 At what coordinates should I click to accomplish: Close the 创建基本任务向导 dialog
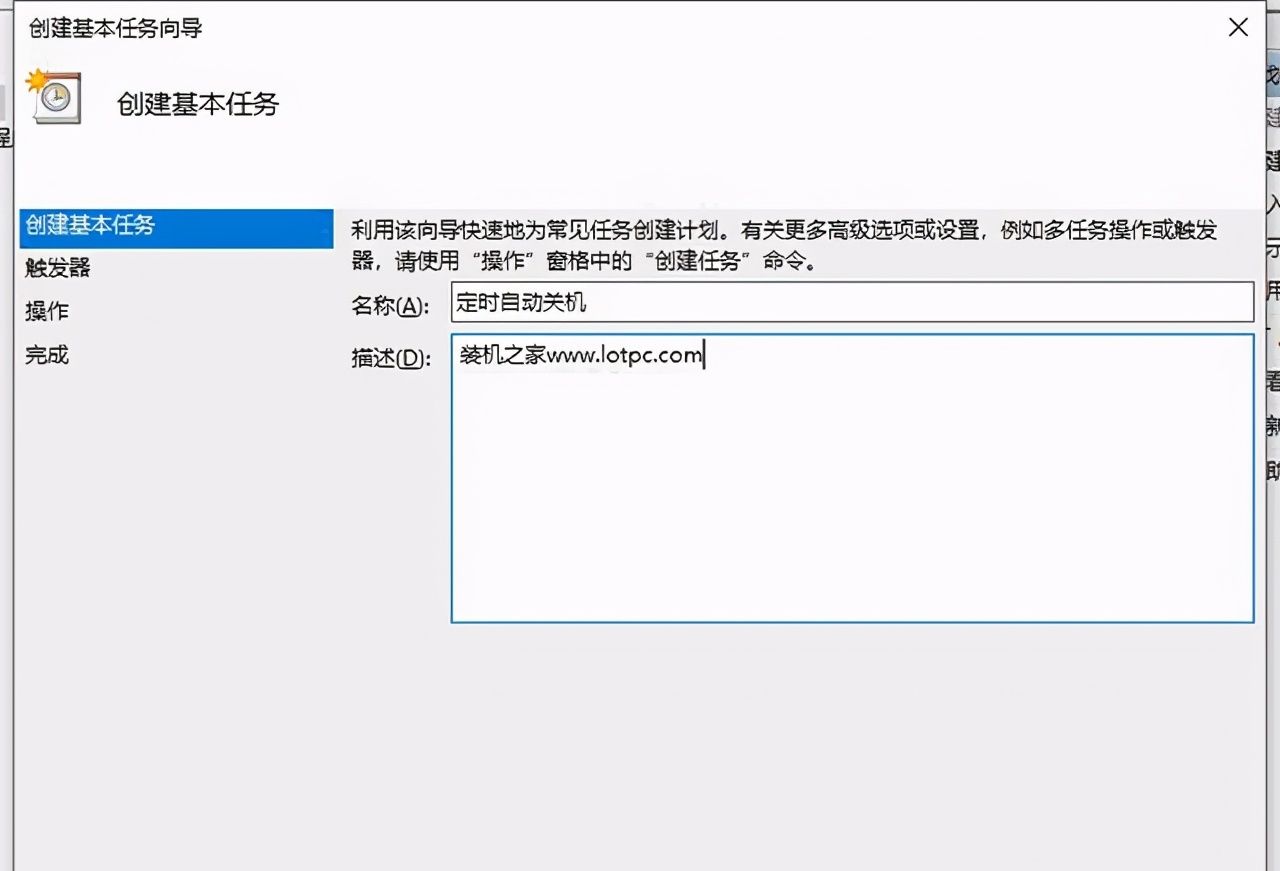click(1238, 28)
